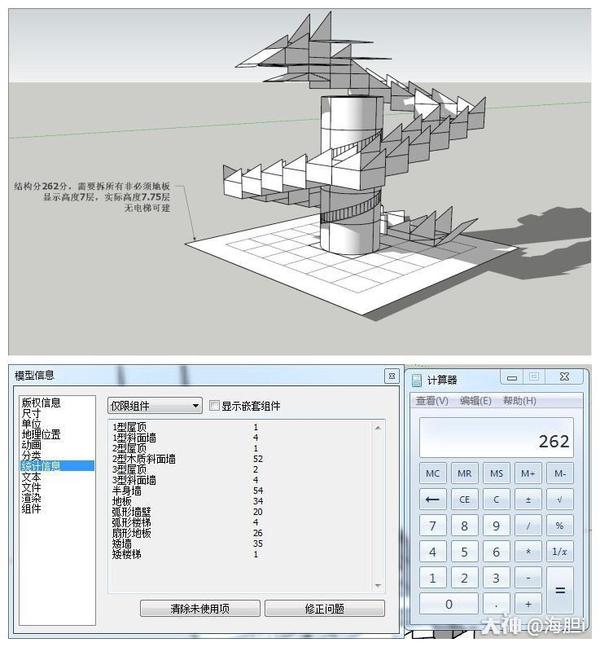Open the 仅限组件 dropdown
Viewport: 600px width, 647px height.
154,406
